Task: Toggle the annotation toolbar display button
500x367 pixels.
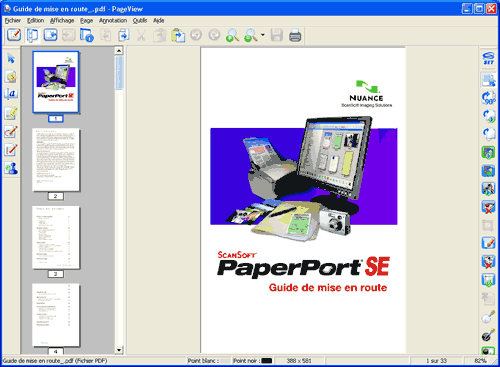Action: point(14,35)
